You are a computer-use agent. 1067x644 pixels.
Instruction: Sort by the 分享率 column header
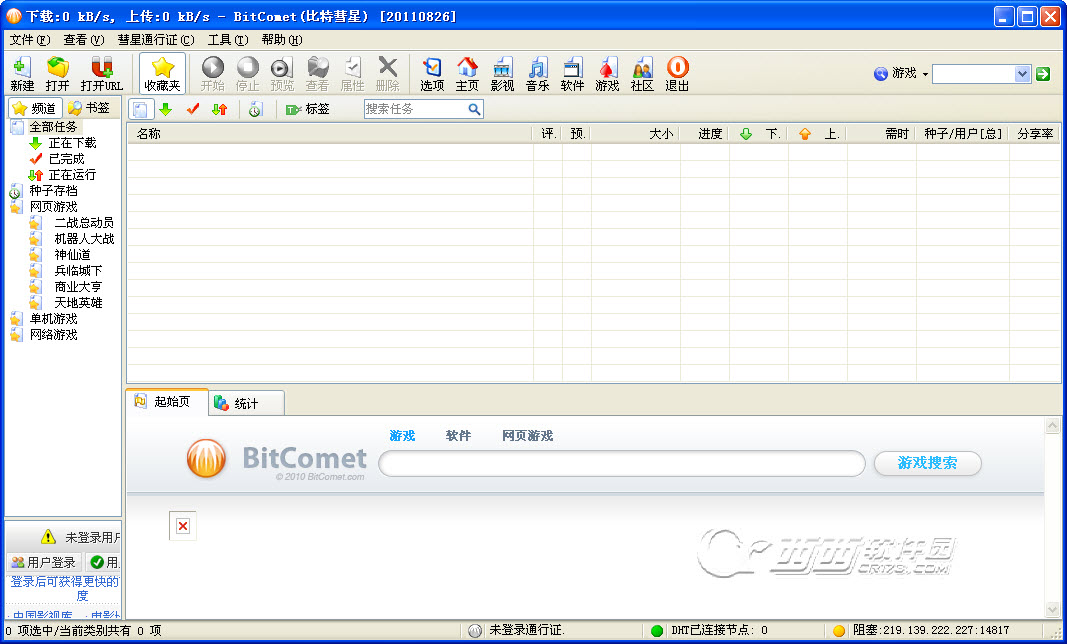(1034, 134)
